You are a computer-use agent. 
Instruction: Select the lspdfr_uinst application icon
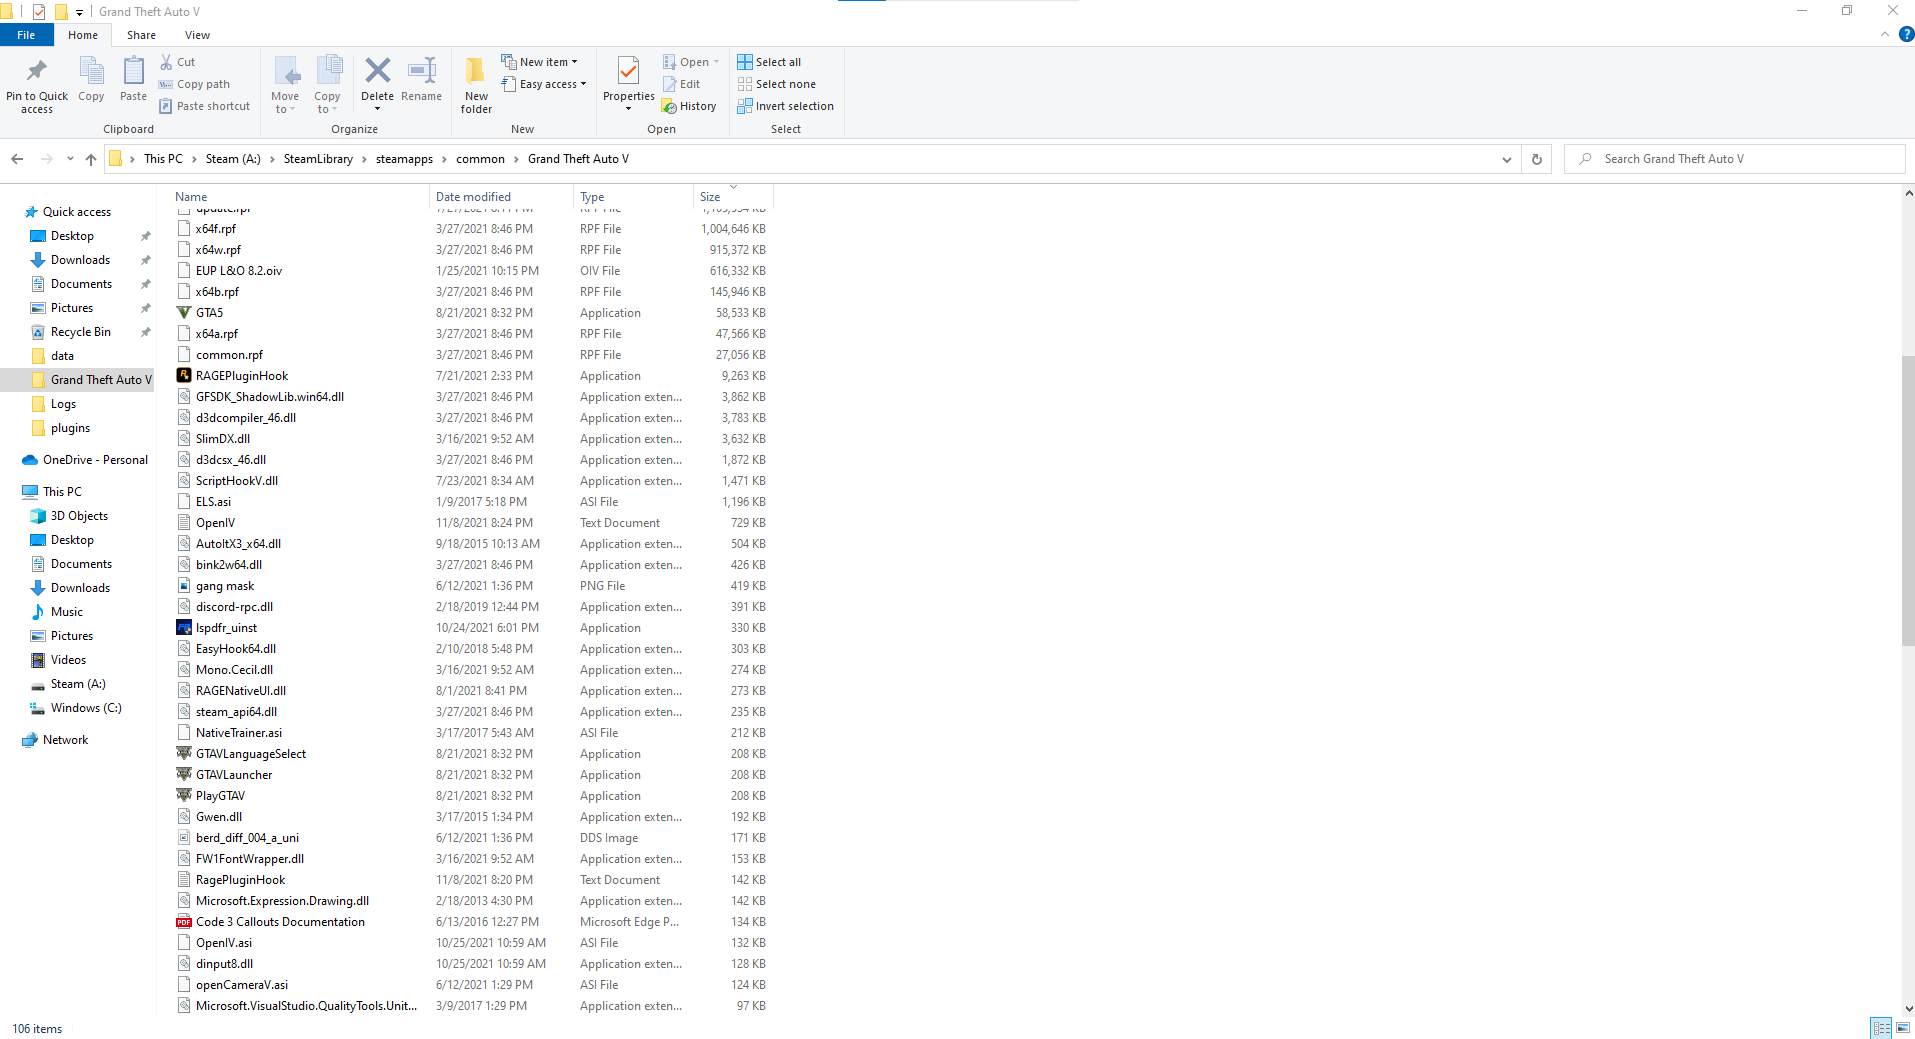184,628
